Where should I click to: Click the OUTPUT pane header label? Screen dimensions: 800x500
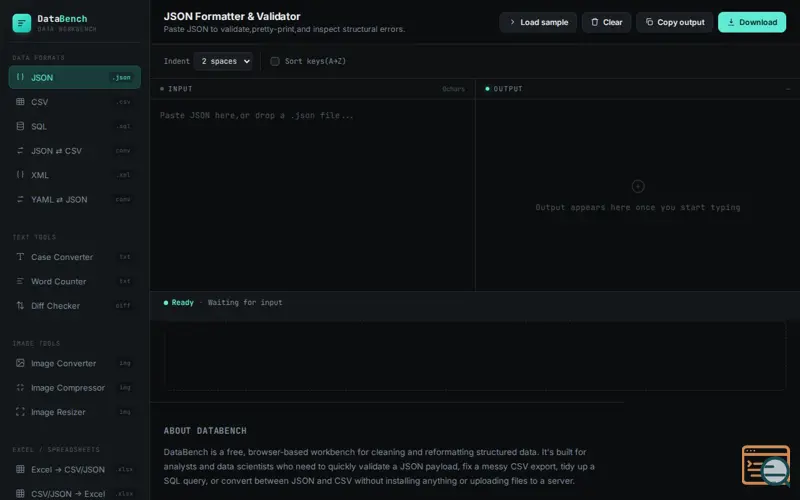(x=508, y=89)
